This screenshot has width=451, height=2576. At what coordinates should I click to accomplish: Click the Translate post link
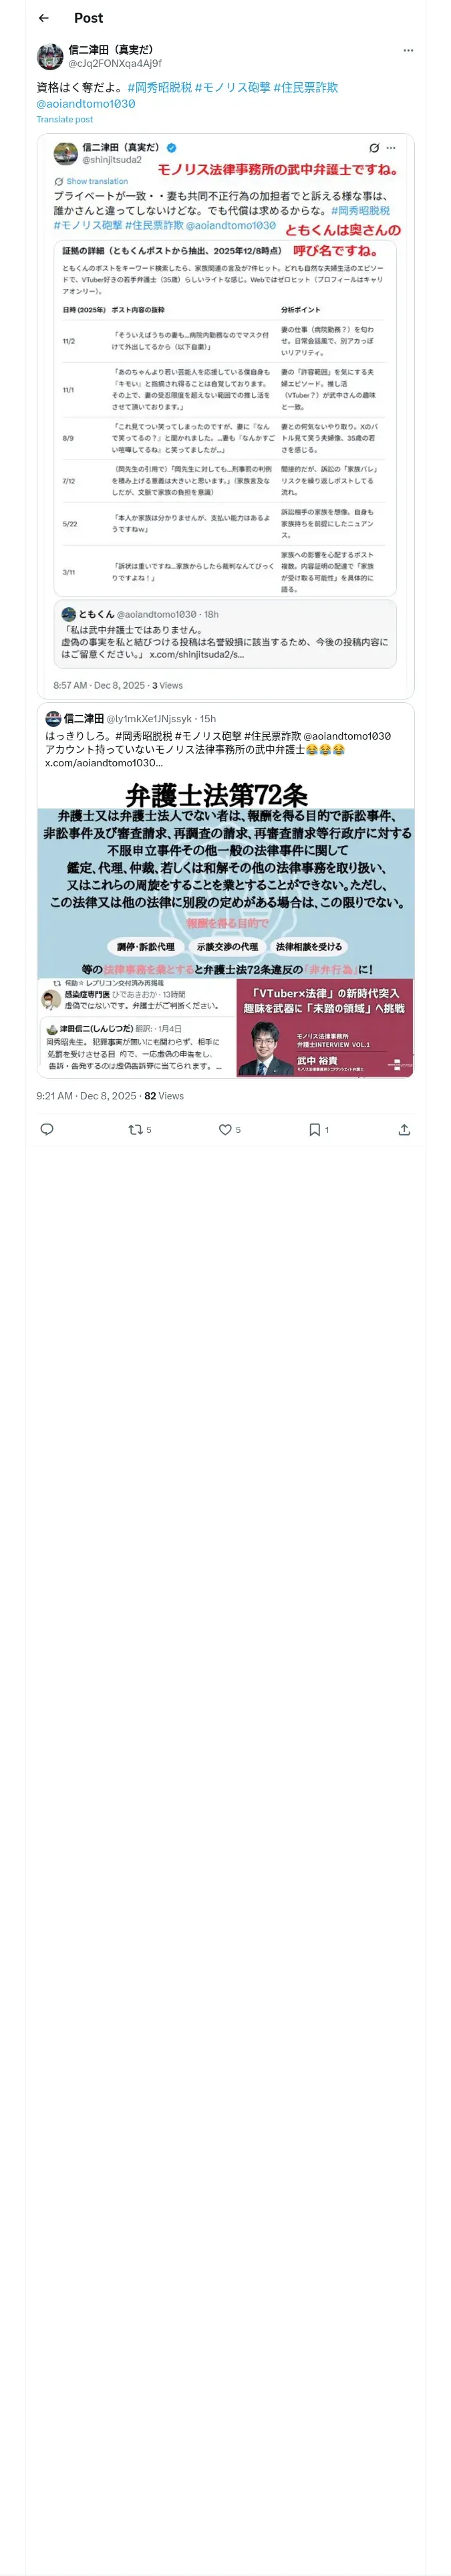pos(65,119)
